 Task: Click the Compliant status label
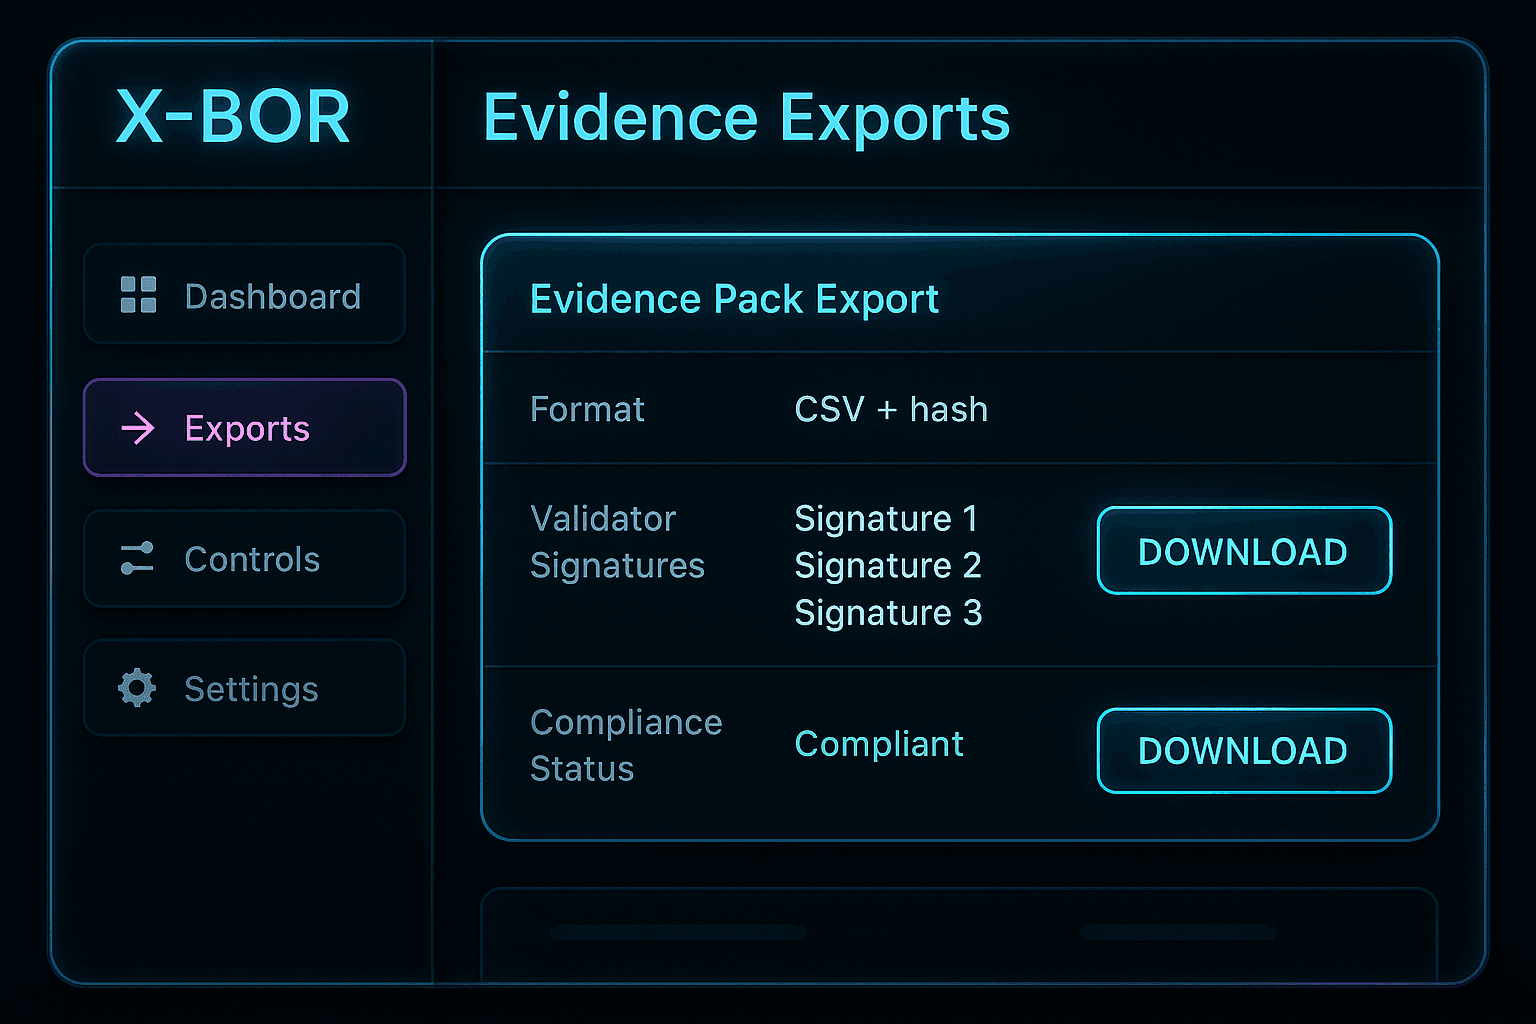878,743
